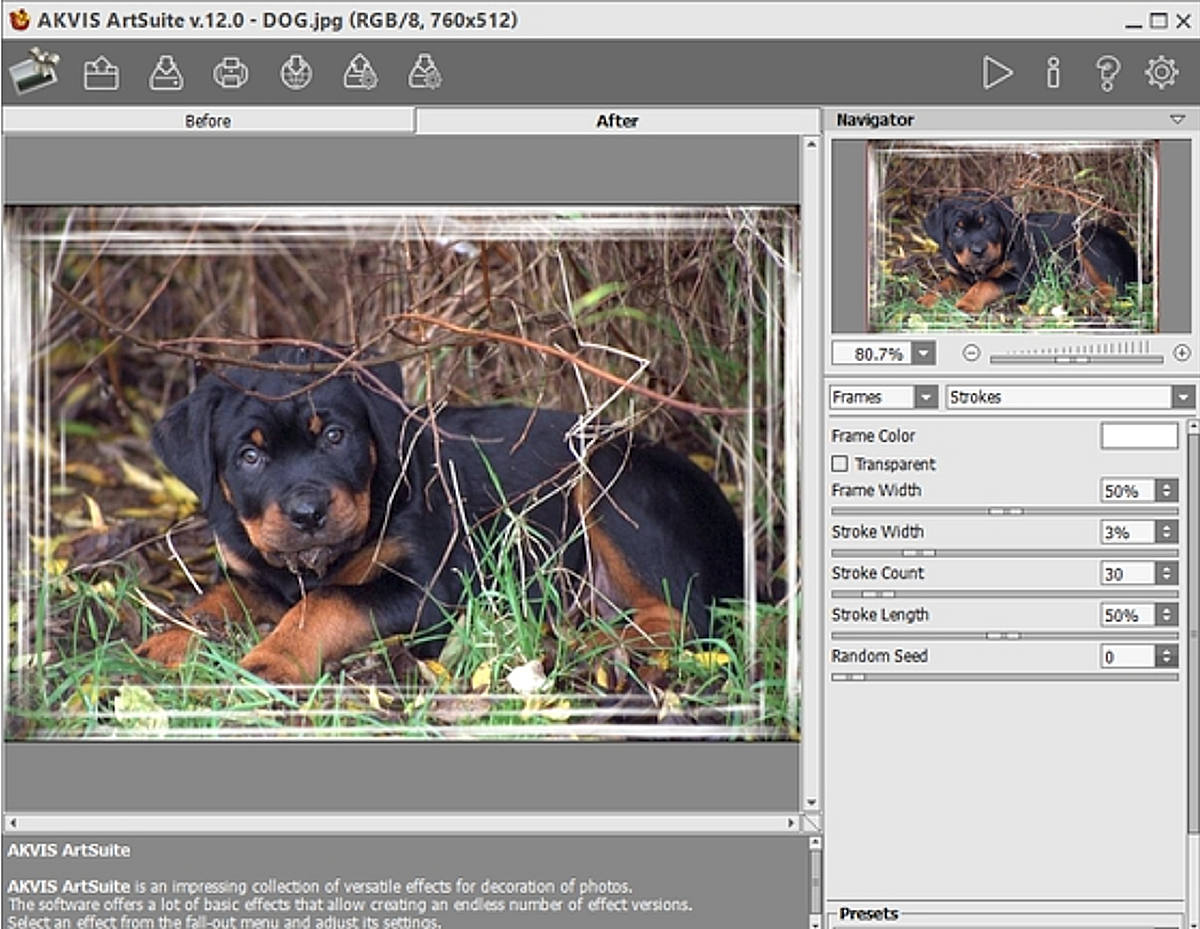Open the Strokes frame type dropdown

pos(1183,397)
